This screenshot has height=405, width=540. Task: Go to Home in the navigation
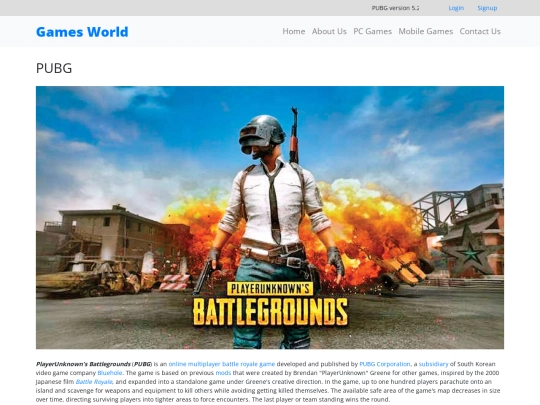pyautogui.click(x=294, y=31)
